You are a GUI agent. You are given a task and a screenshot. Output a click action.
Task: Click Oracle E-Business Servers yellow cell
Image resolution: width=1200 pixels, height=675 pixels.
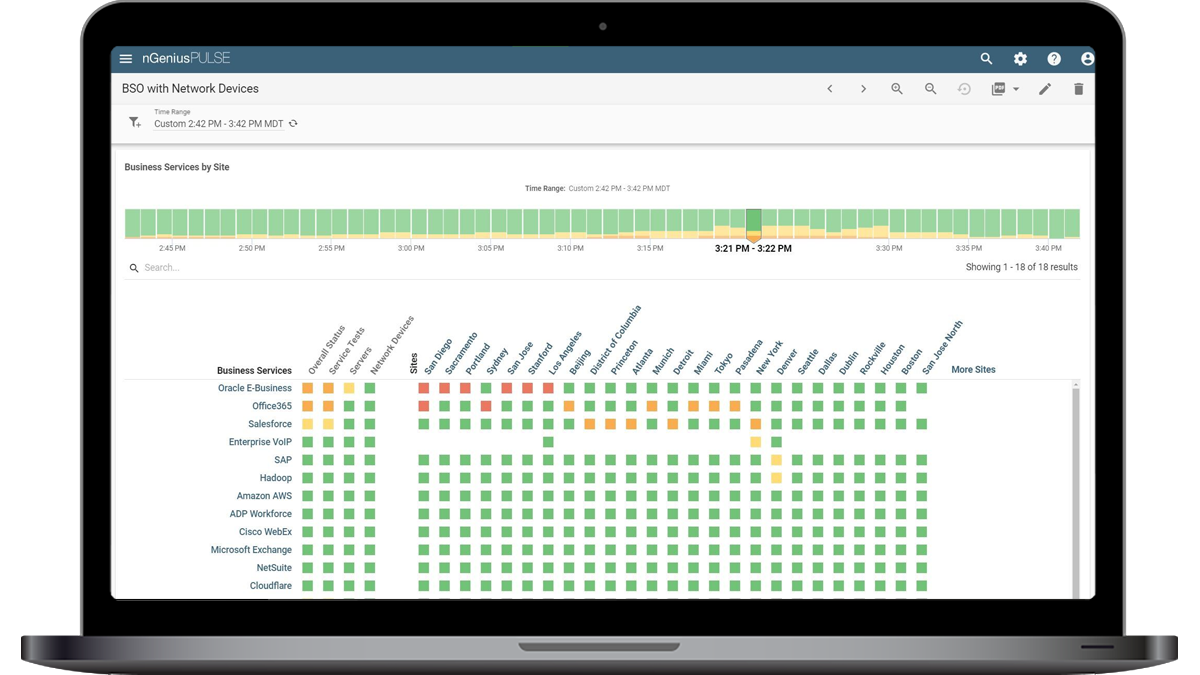tap(349, 388)
